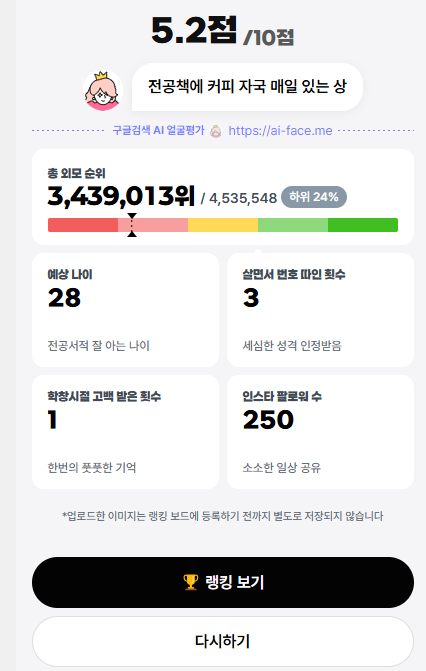This screenshot has height=671, width=426.
Task: Select the 살면서 번호 따인 횟수 card
Action: [320, 310]
